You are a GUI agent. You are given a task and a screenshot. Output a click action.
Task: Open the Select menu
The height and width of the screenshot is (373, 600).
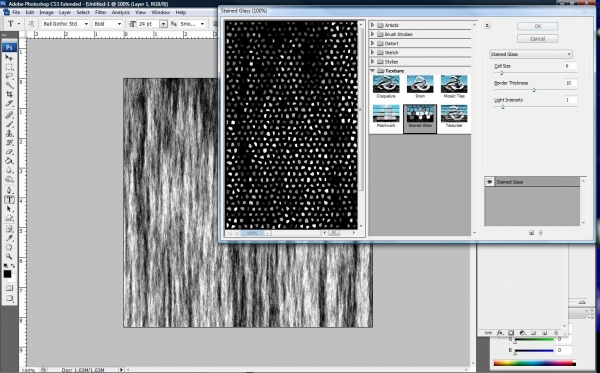tap(83, 12)
